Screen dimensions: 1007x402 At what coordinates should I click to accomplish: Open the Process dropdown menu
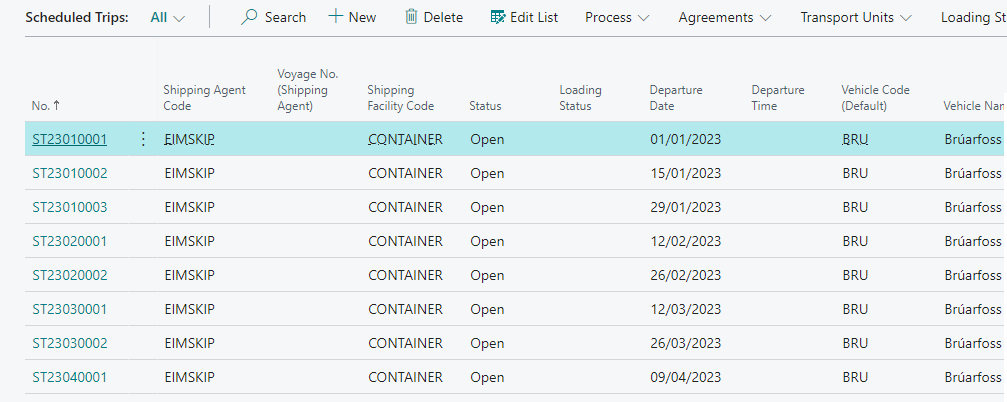(617, 18)
